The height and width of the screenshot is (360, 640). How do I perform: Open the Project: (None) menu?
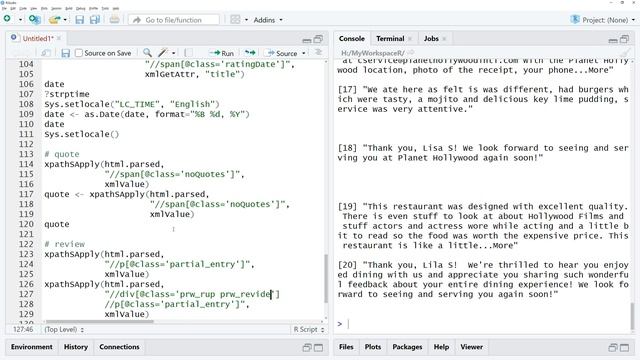[x=603, y=20]
